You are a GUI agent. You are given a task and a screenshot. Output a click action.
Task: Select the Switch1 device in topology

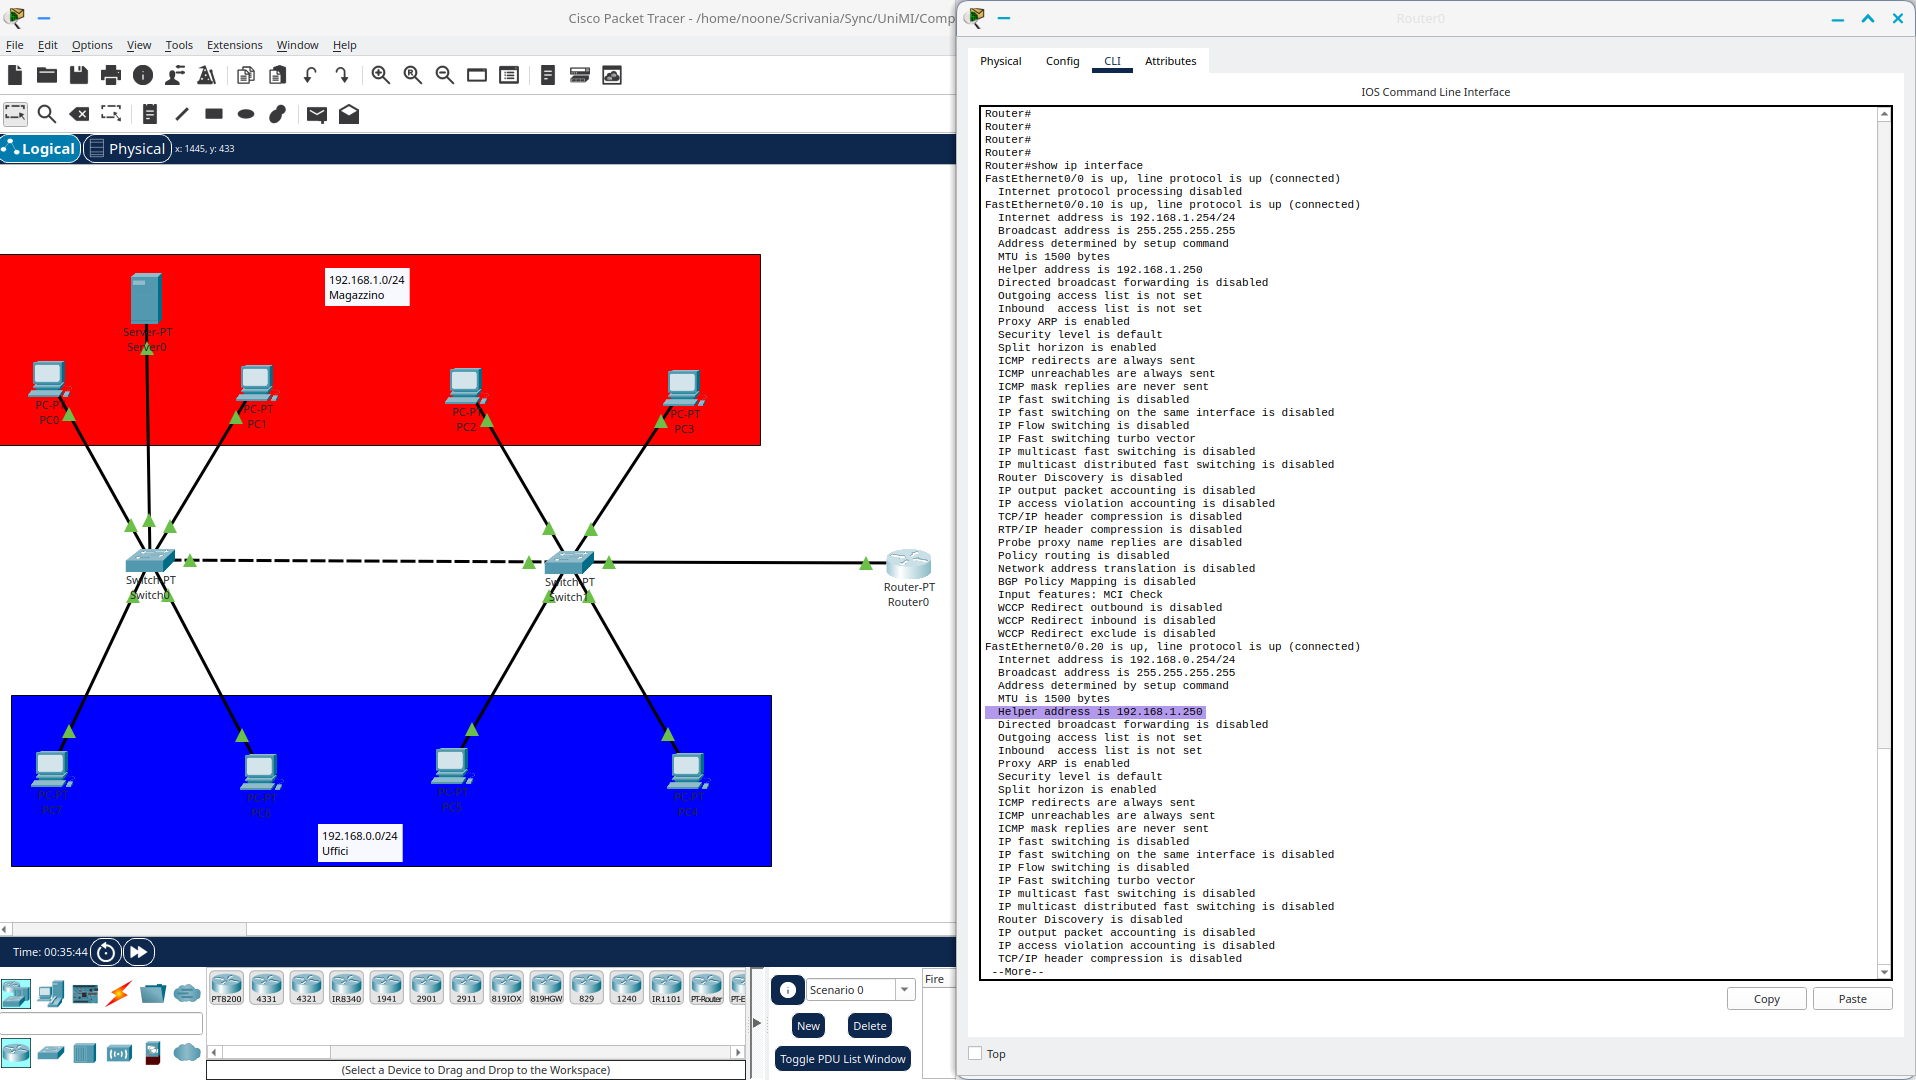coord(570,563)
